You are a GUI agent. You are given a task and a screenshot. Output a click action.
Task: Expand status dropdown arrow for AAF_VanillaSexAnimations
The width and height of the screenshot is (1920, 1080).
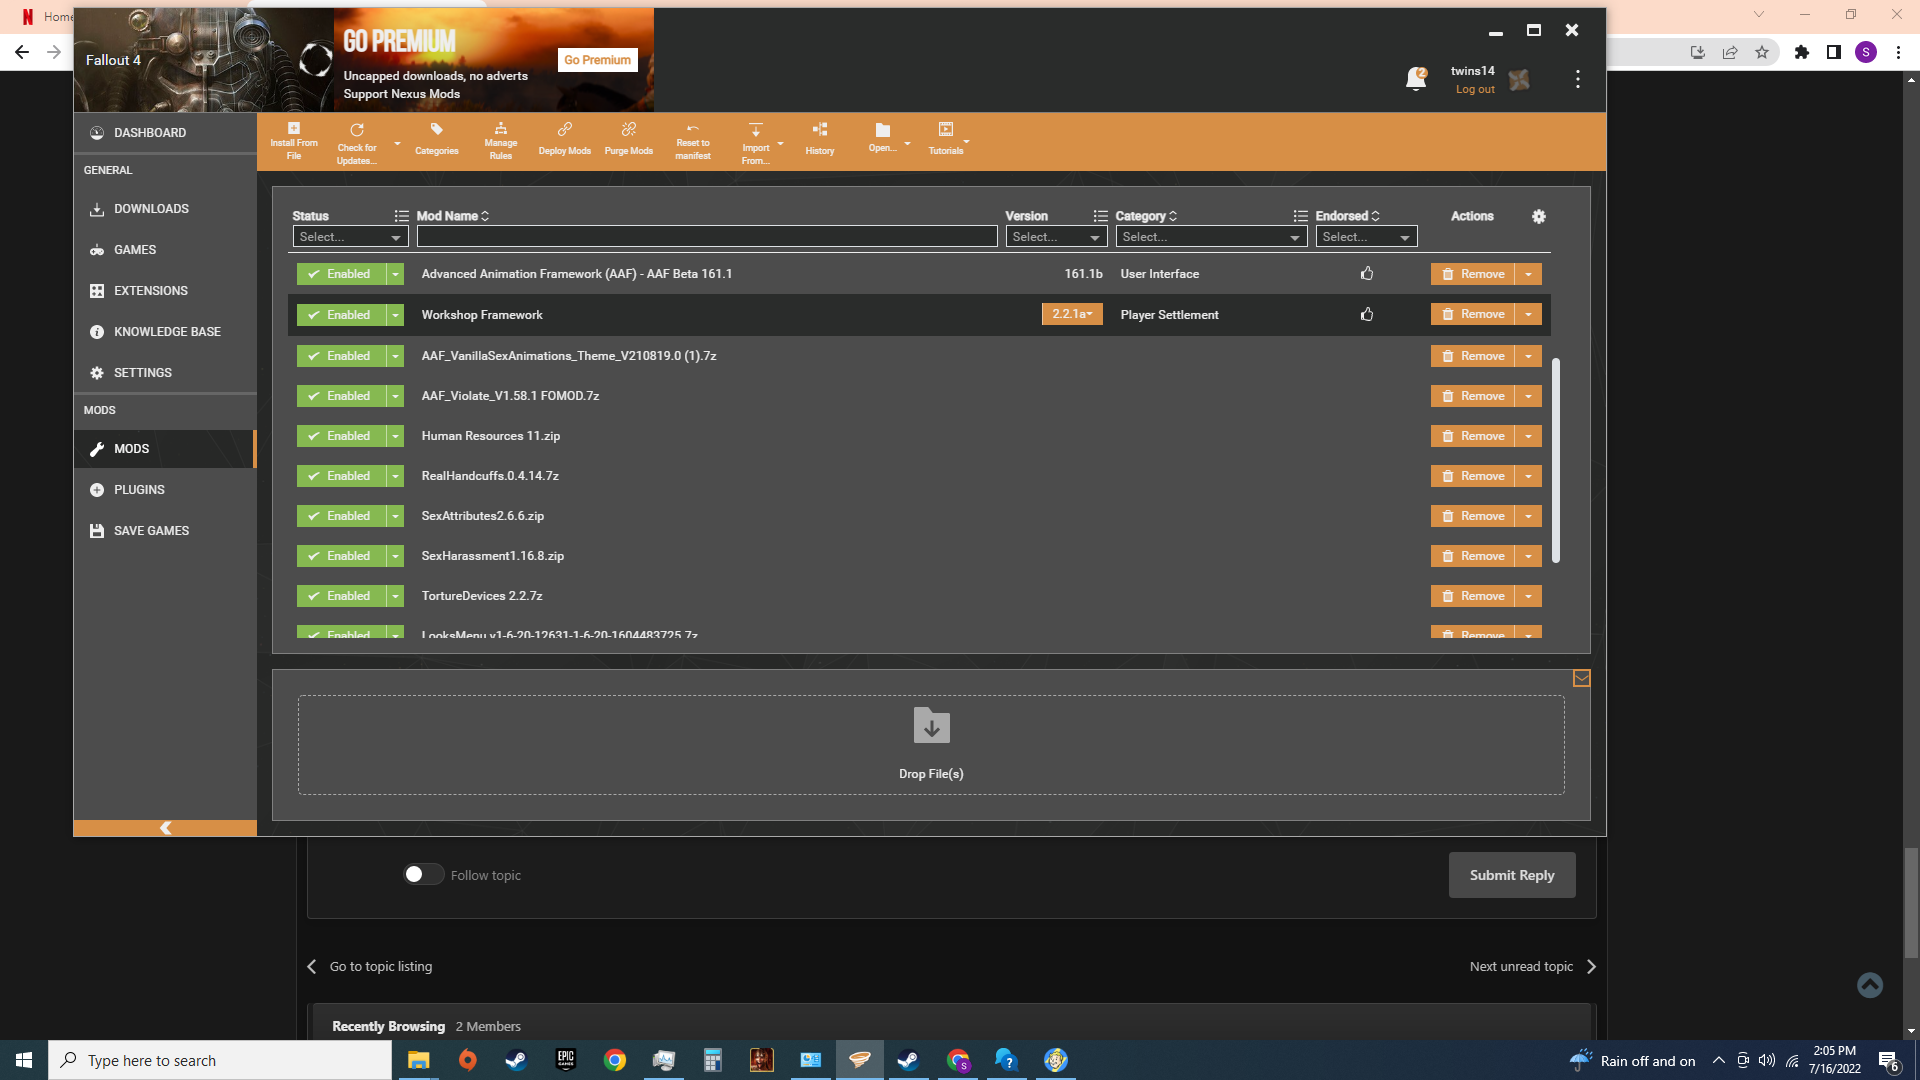click(395, 356)
